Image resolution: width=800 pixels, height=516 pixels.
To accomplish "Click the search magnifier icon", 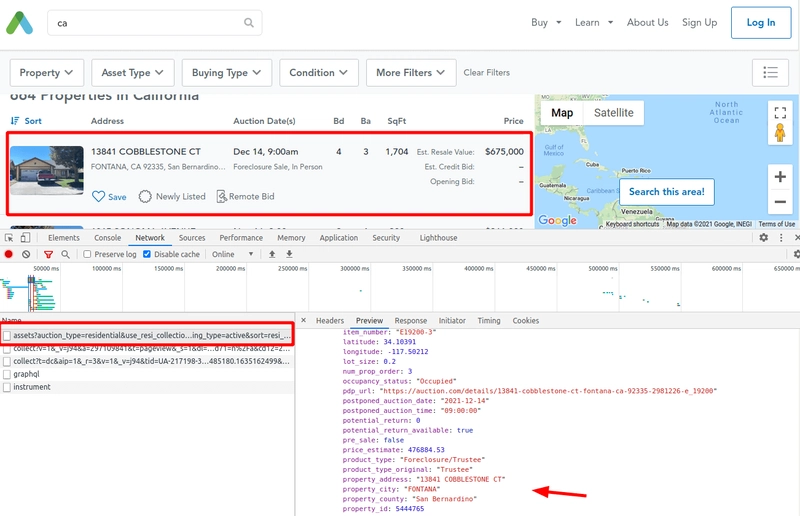I will [x=248, y=22].
